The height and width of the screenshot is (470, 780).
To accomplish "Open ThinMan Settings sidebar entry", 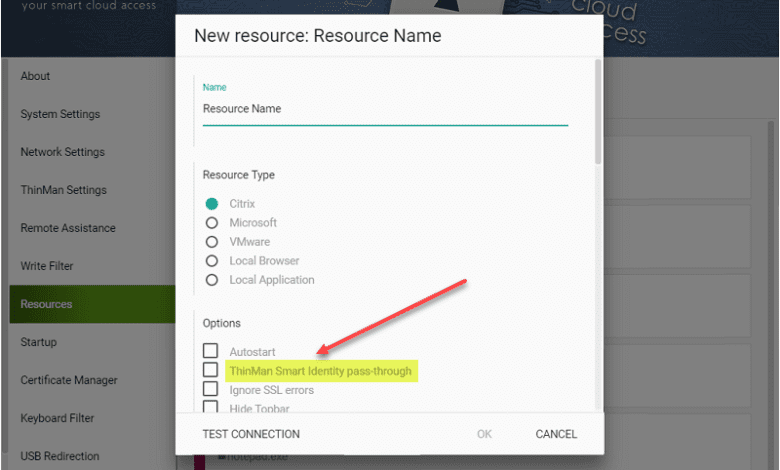I will (64, 190).
